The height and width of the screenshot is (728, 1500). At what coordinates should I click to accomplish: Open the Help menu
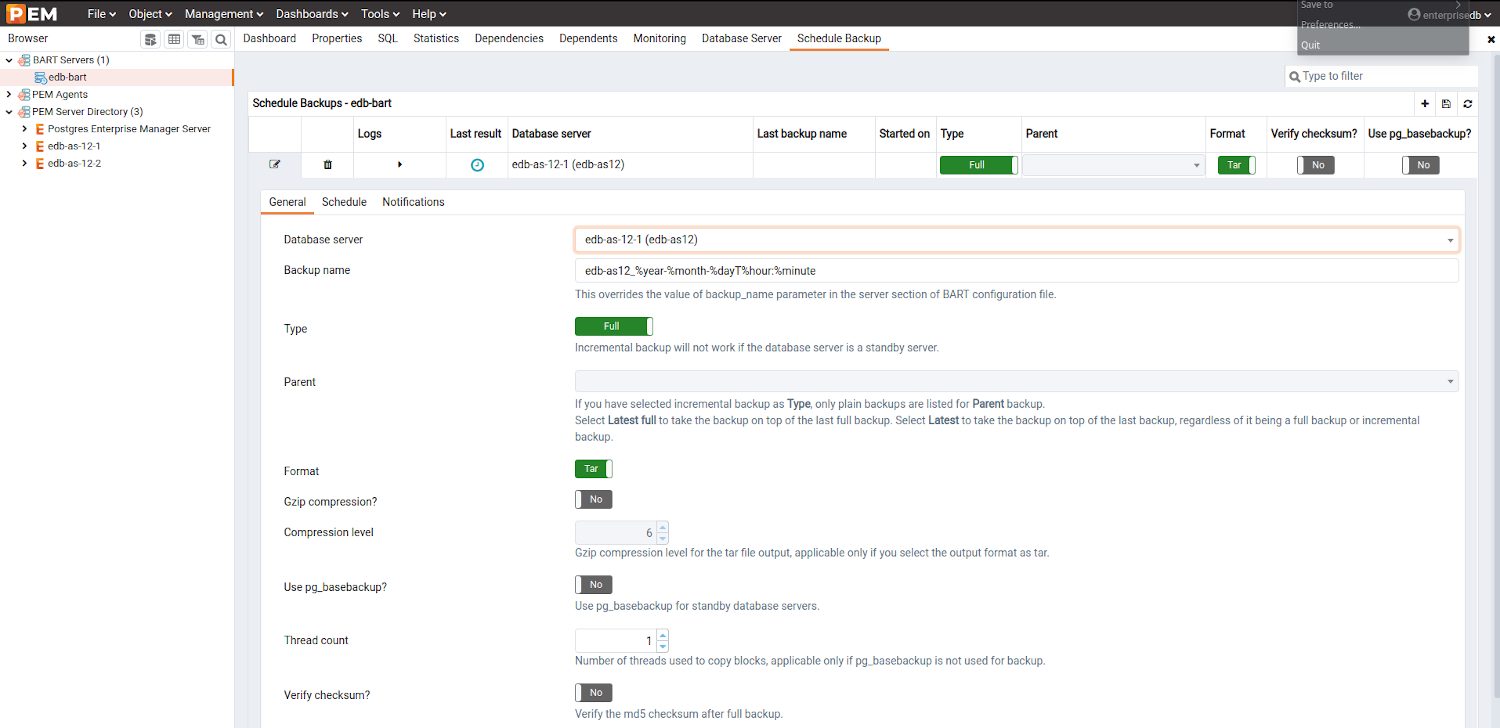pyautogui.click(x=429, y=14)
